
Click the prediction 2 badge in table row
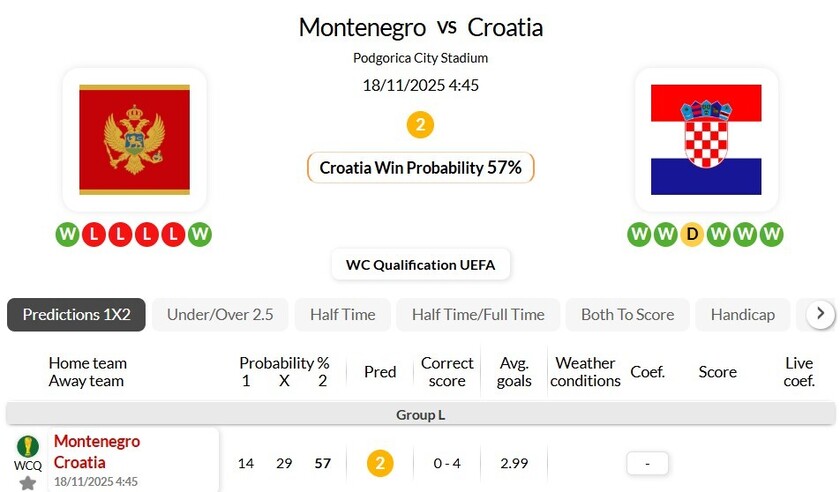[380, 463]
